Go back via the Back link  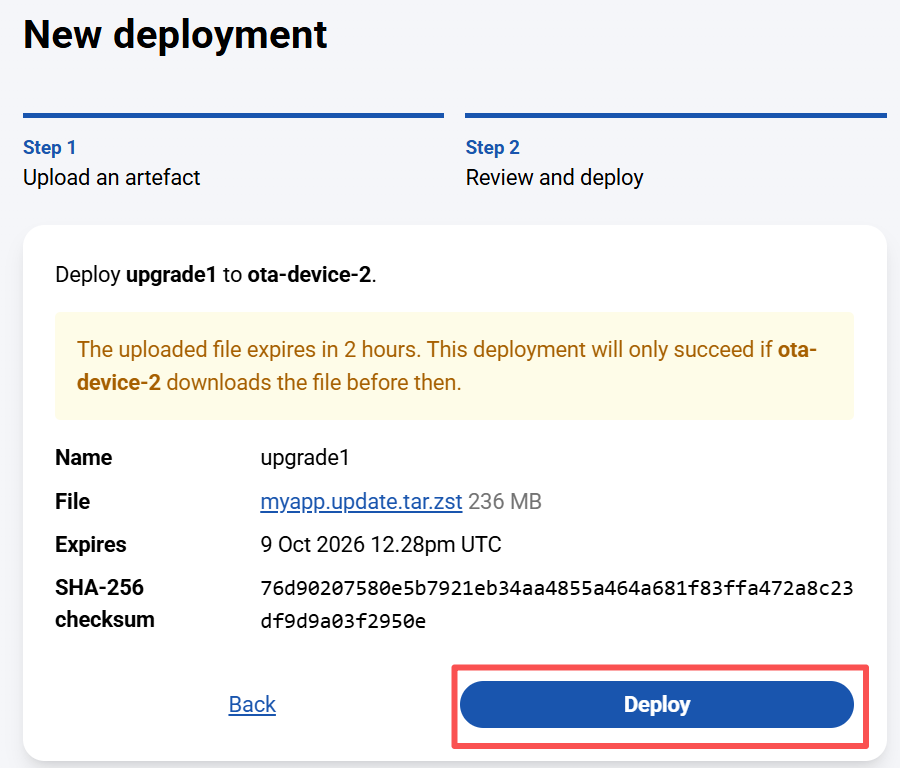[x=252, y=704]
